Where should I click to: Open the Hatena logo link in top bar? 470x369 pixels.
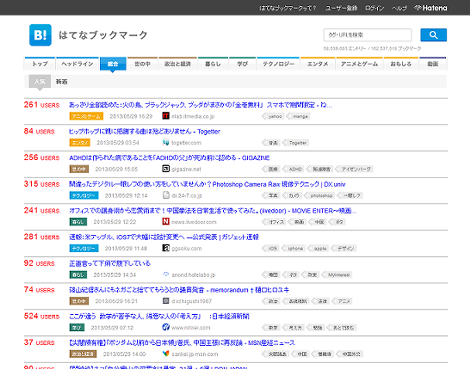click(x=431, y=8)
